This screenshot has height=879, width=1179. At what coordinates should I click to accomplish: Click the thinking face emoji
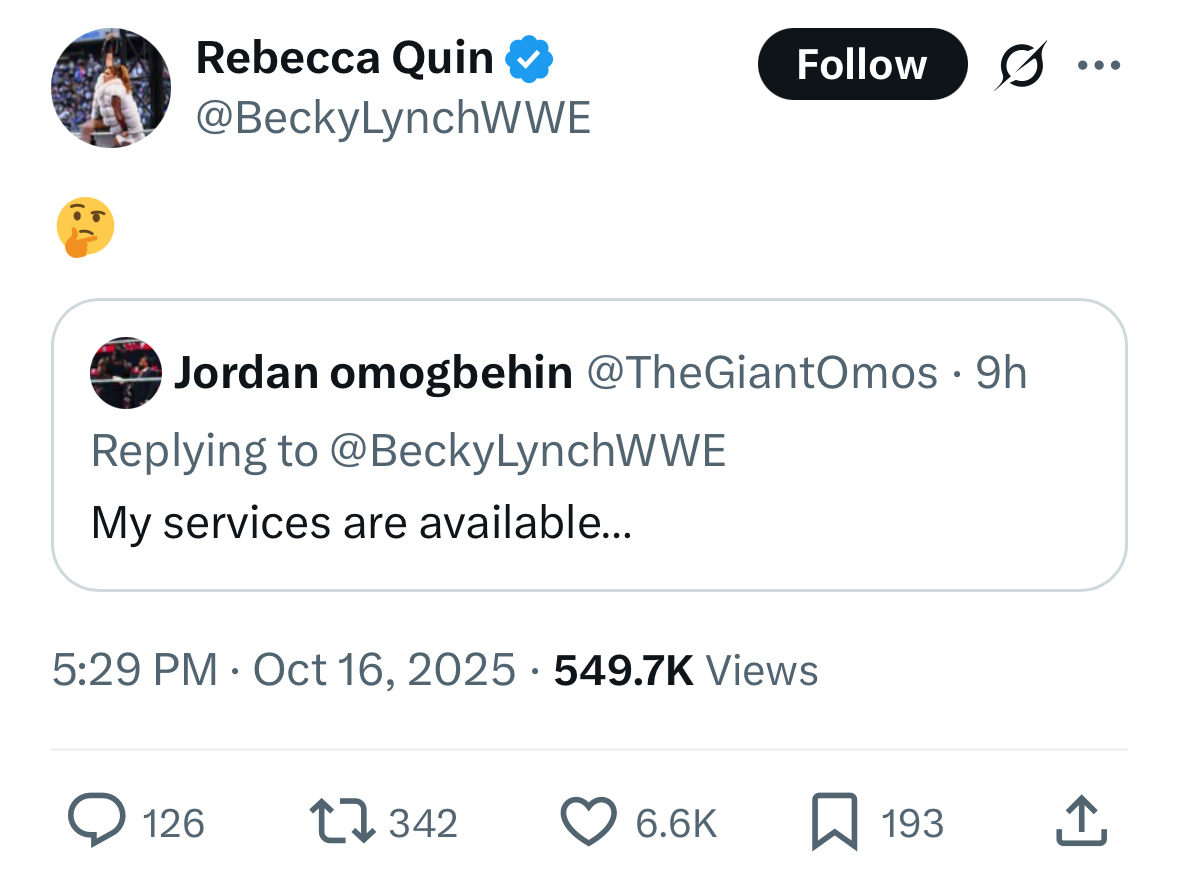coord(85,227)
